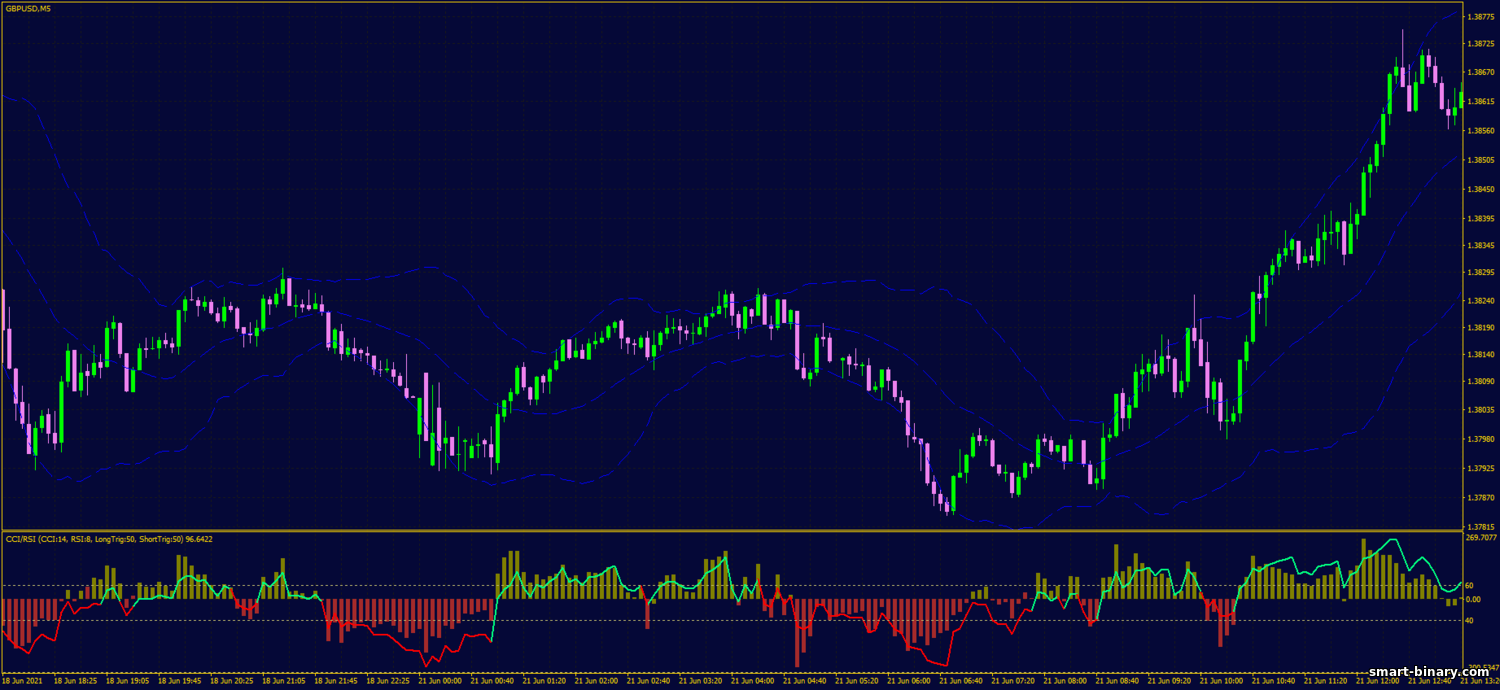Click the 60 level on indicator scale

click(x=1469, y=585)
